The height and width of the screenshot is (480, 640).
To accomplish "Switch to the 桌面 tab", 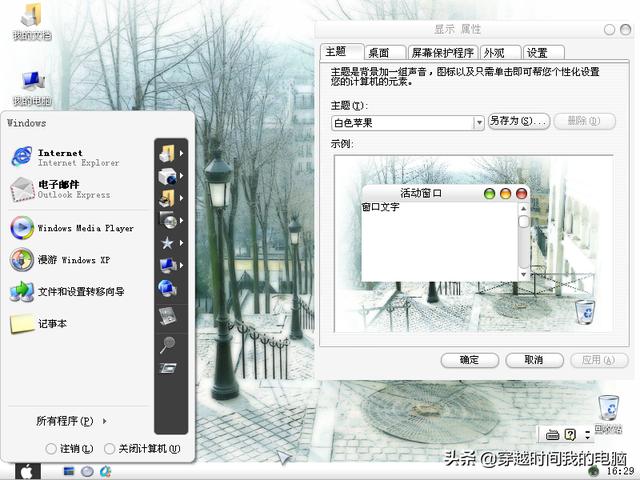I will coord(385,53).
